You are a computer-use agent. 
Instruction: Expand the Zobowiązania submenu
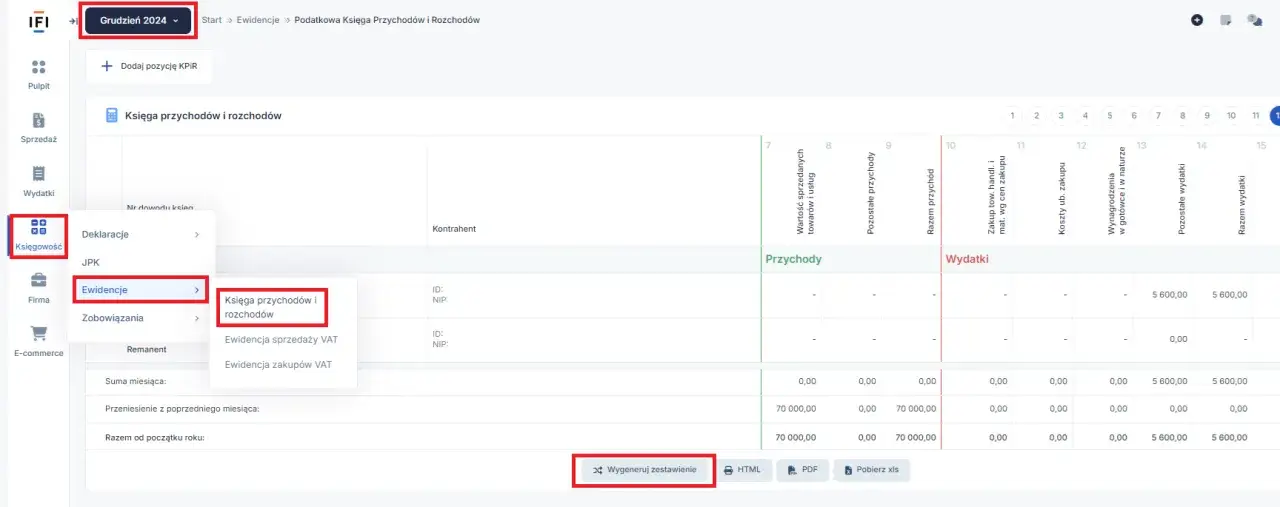click(140, 318)
